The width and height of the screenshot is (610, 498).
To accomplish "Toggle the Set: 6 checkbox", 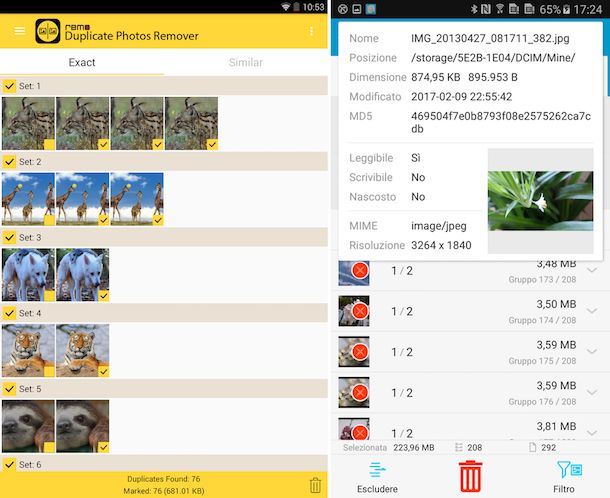I will [10, 464].
